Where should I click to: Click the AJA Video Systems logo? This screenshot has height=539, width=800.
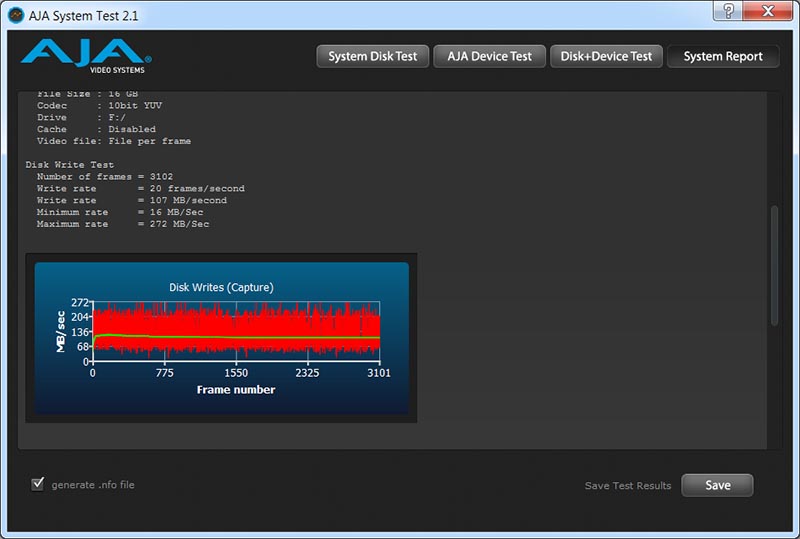(x=86, y=56)
